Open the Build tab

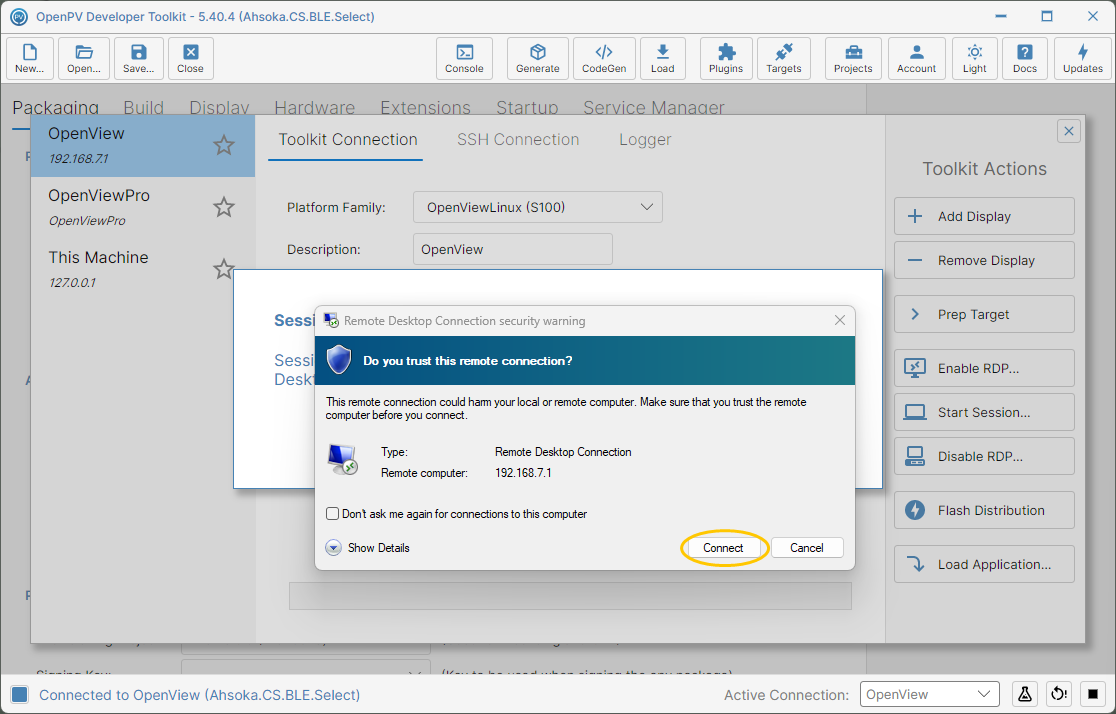(143, 107)
